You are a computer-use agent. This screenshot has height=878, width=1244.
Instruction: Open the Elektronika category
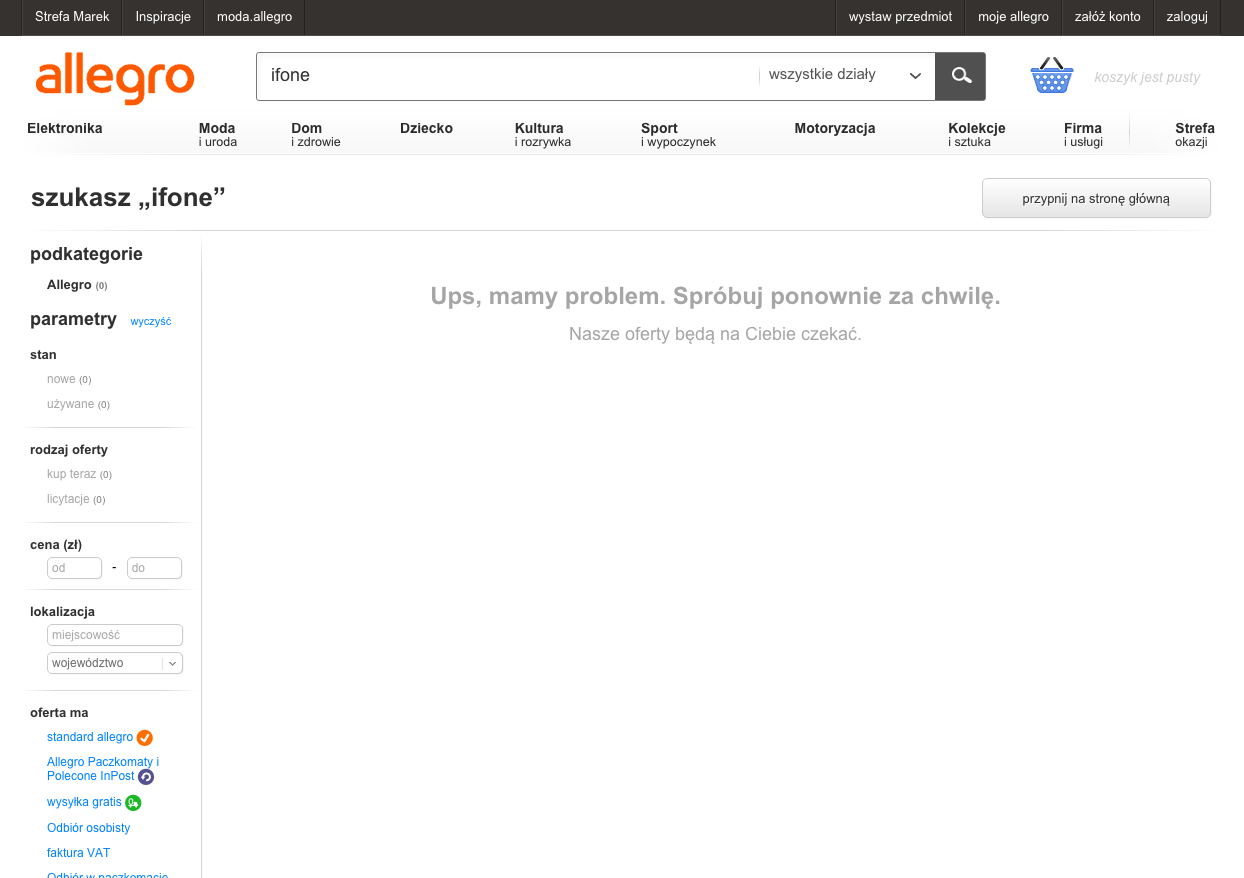click(x=65, y=128)
